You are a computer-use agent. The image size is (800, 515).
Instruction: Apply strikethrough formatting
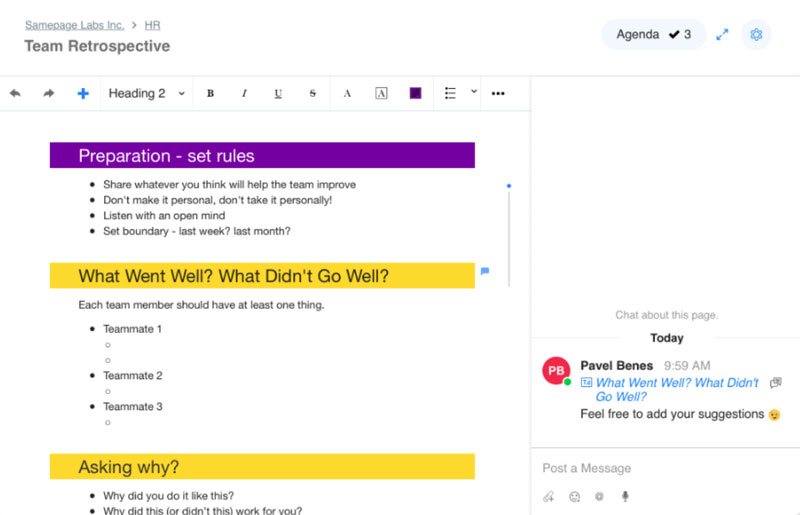[x=312, y=93]
